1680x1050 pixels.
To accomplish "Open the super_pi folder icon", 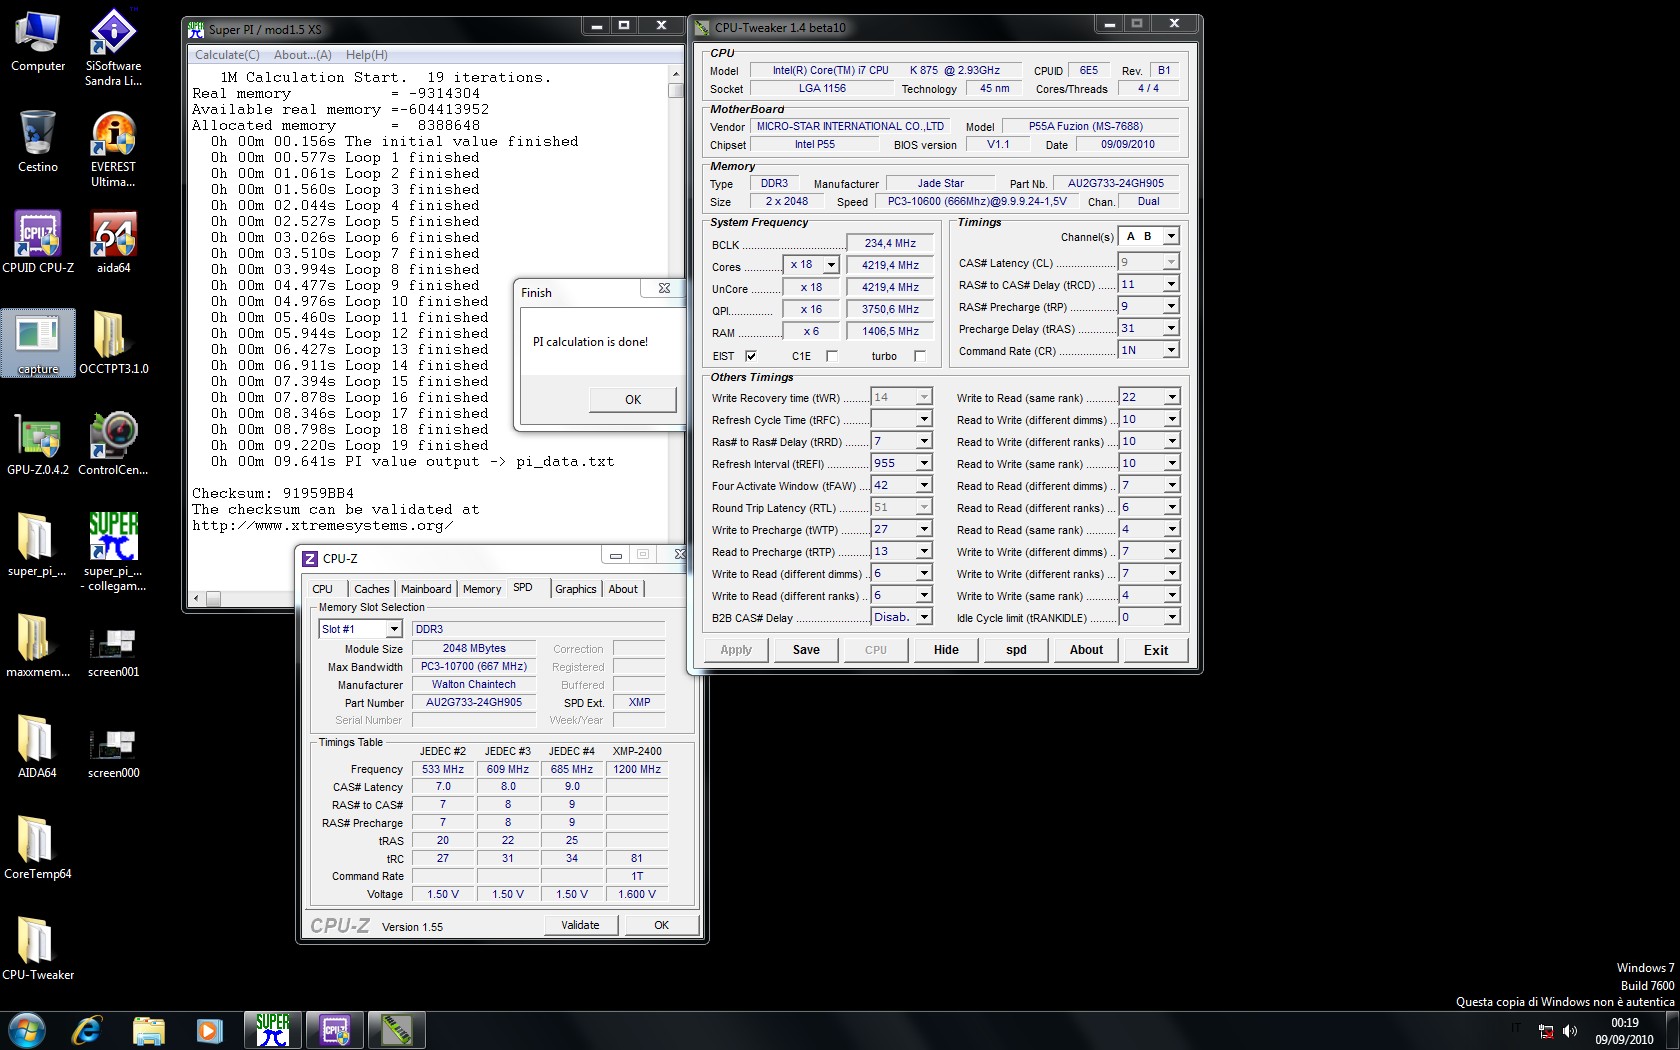I will pos(37,545).
